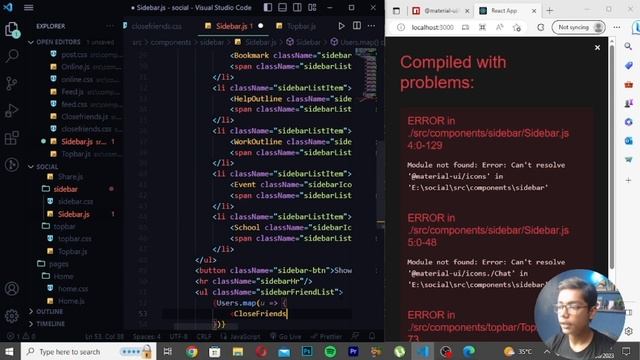
Task: Open the Customize Layout icon
Action: [312, 7]
